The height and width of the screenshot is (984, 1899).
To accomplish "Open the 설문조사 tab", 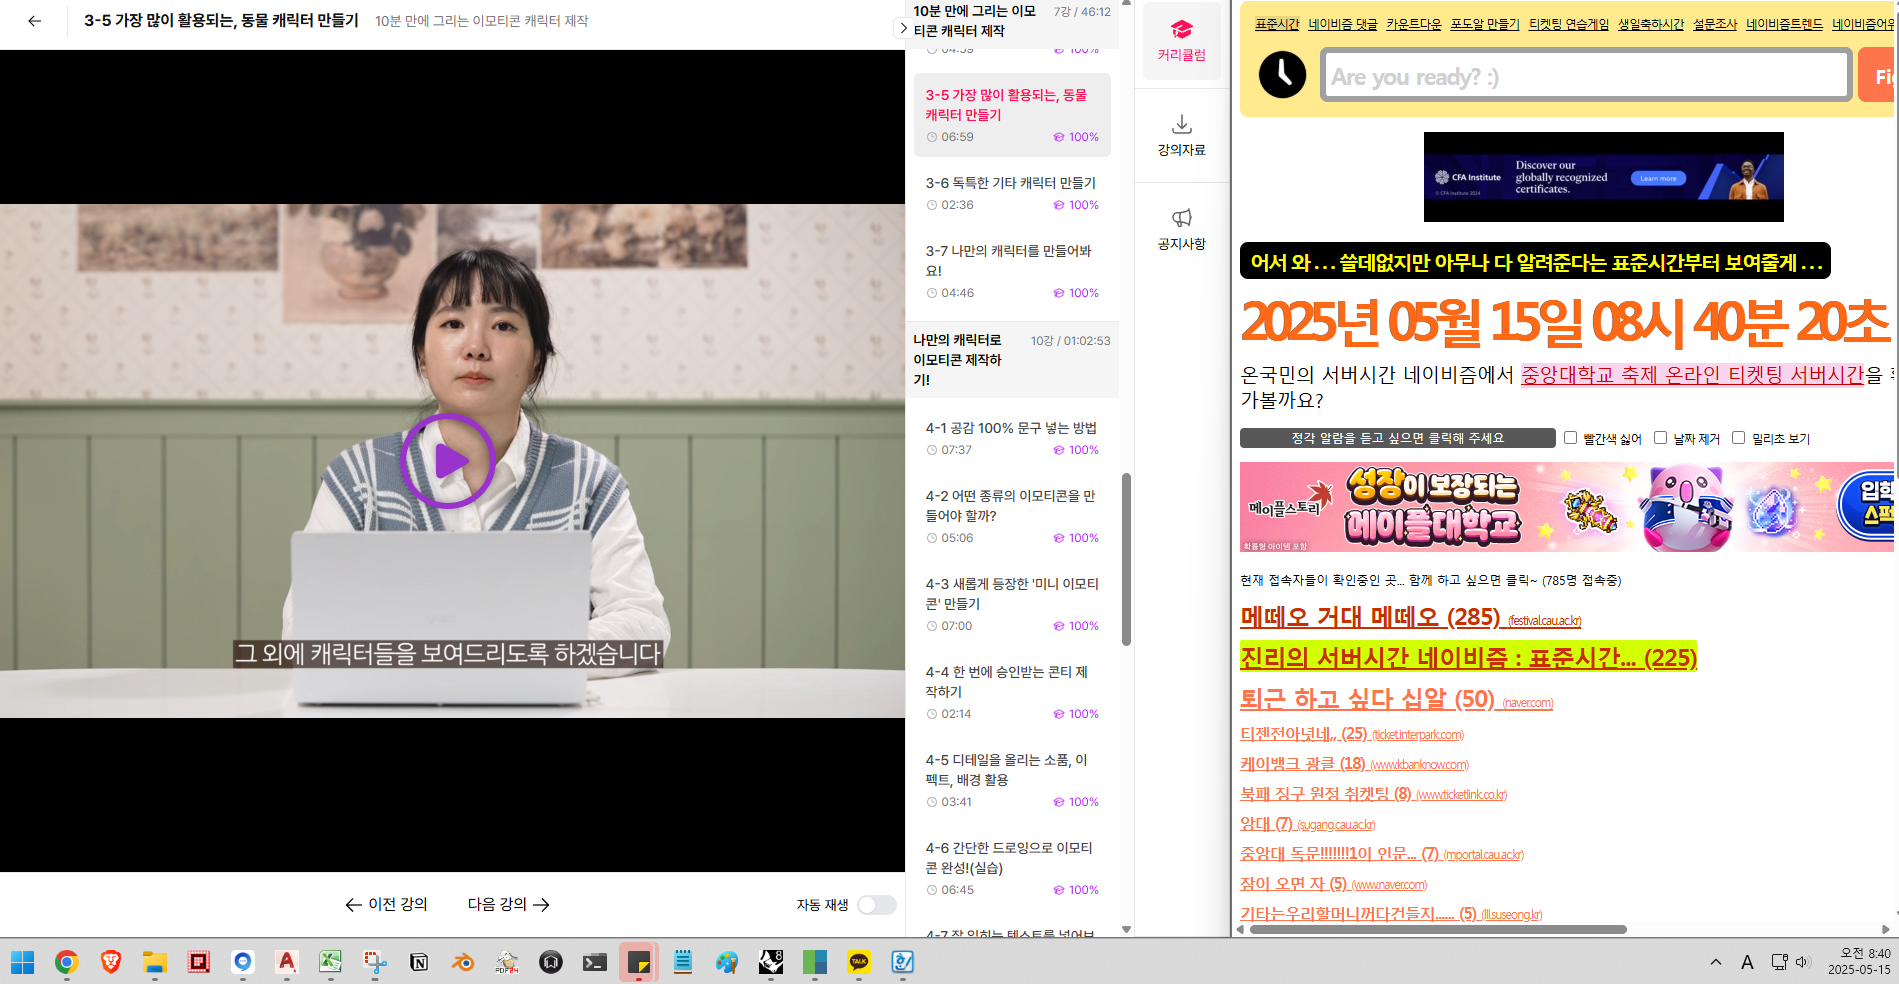I will click(1715, 24).
